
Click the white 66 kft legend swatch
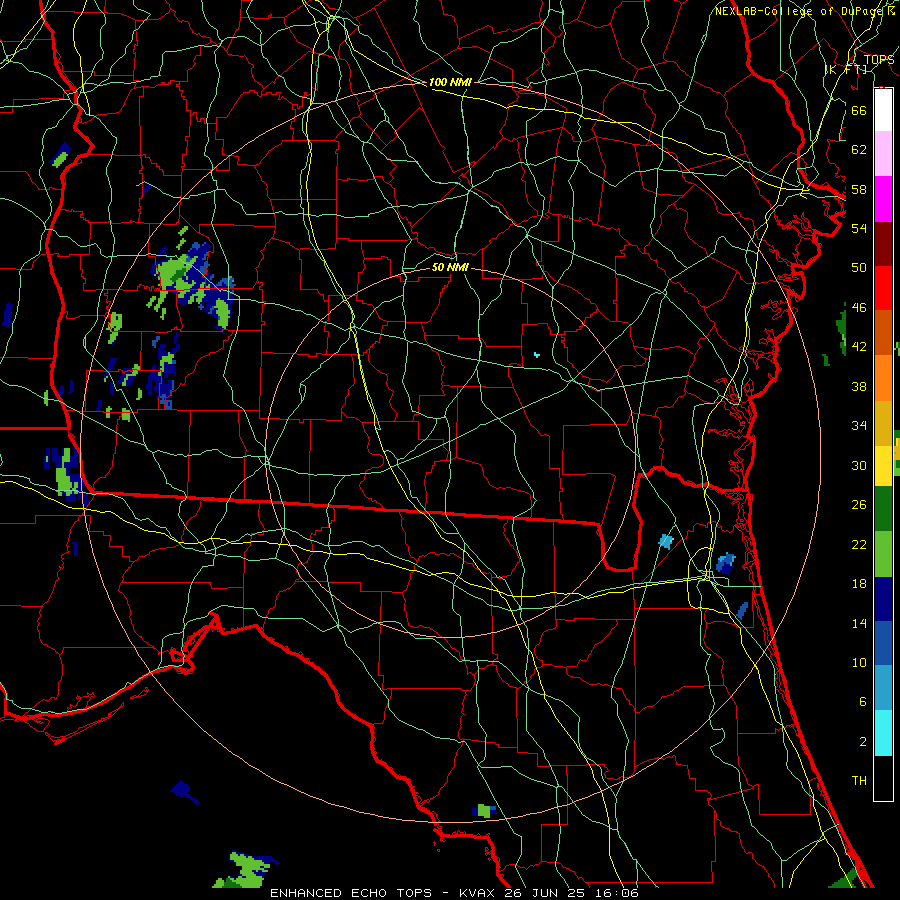point(883,110)
